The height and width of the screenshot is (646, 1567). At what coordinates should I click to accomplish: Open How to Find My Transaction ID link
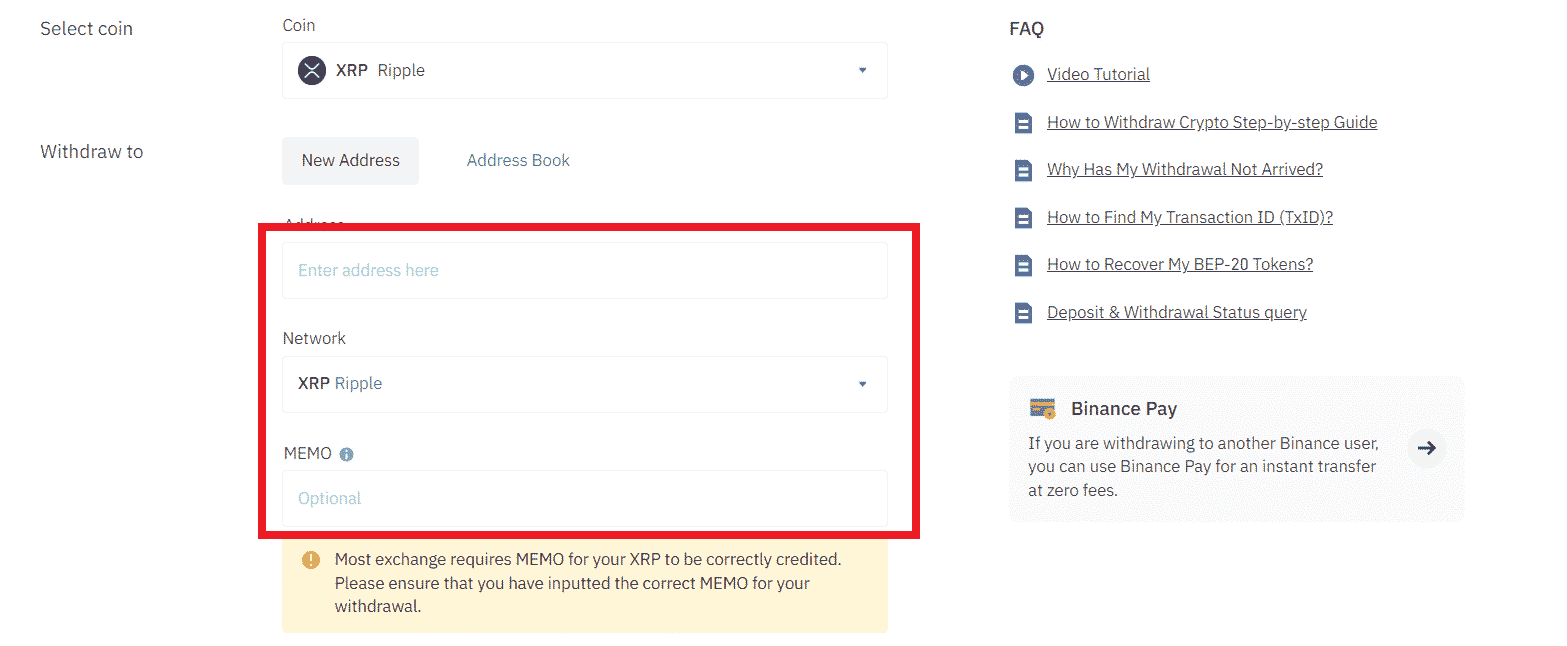(x=1190, y=217)
